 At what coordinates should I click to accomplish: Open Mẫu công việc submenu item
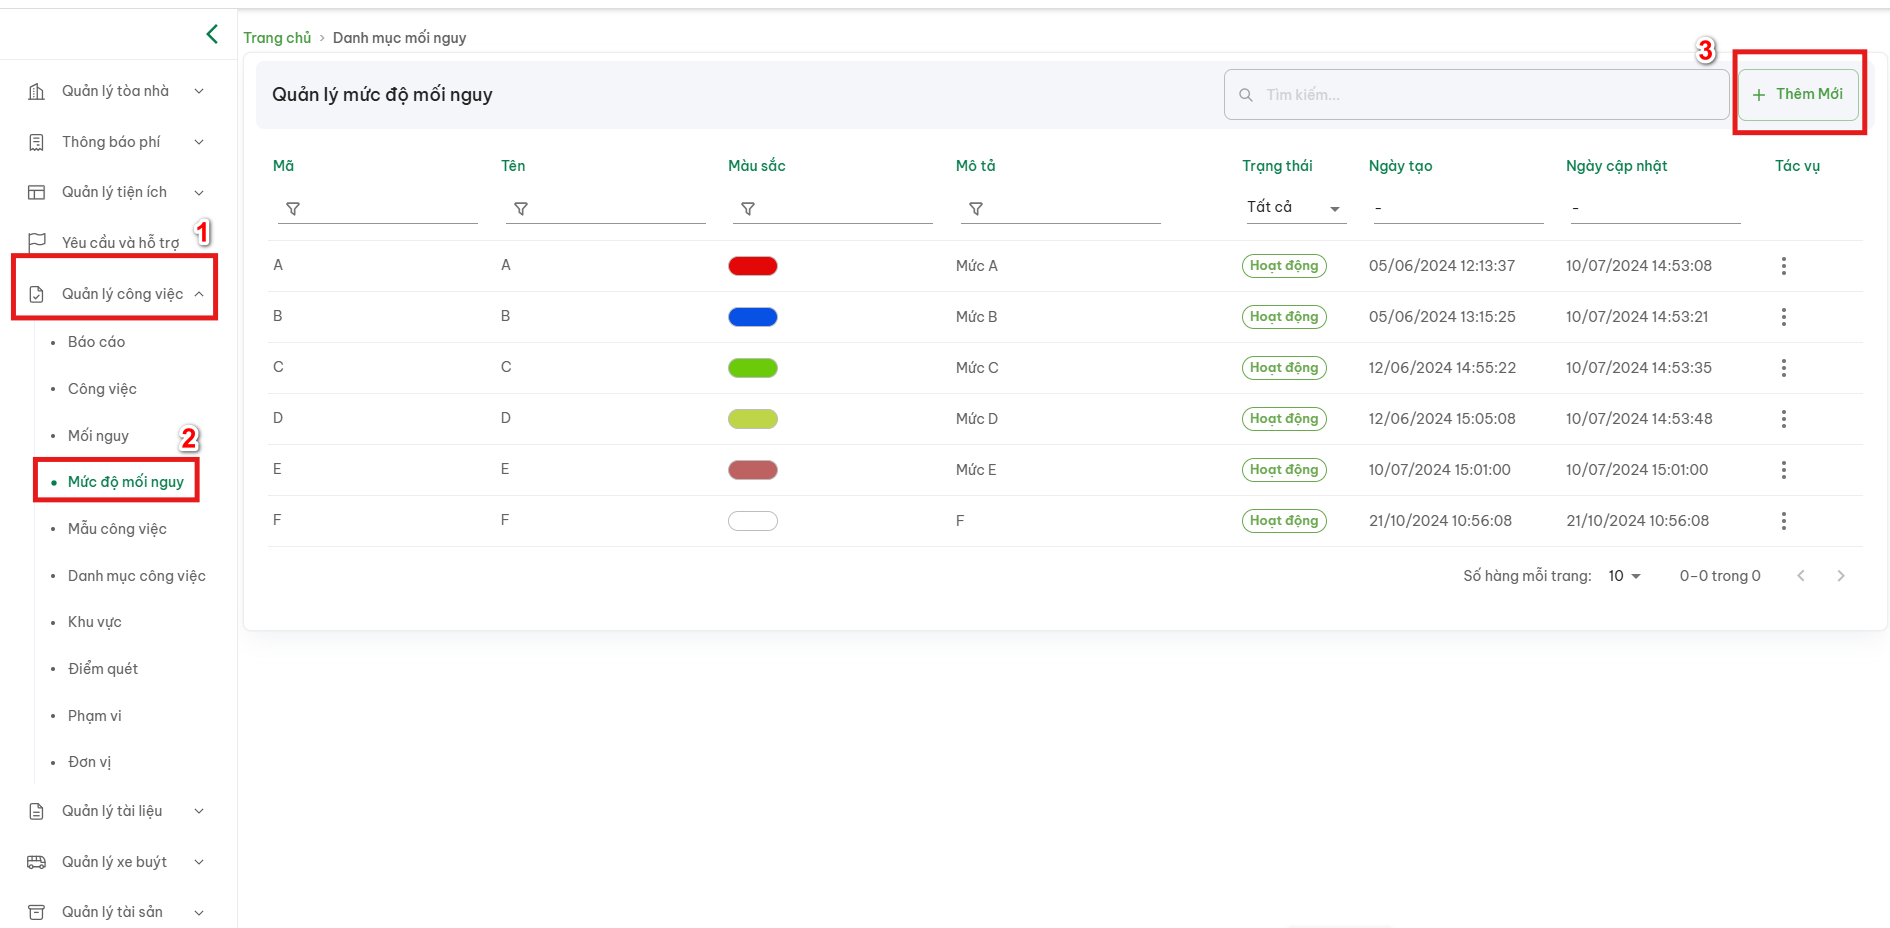point(117,529)
